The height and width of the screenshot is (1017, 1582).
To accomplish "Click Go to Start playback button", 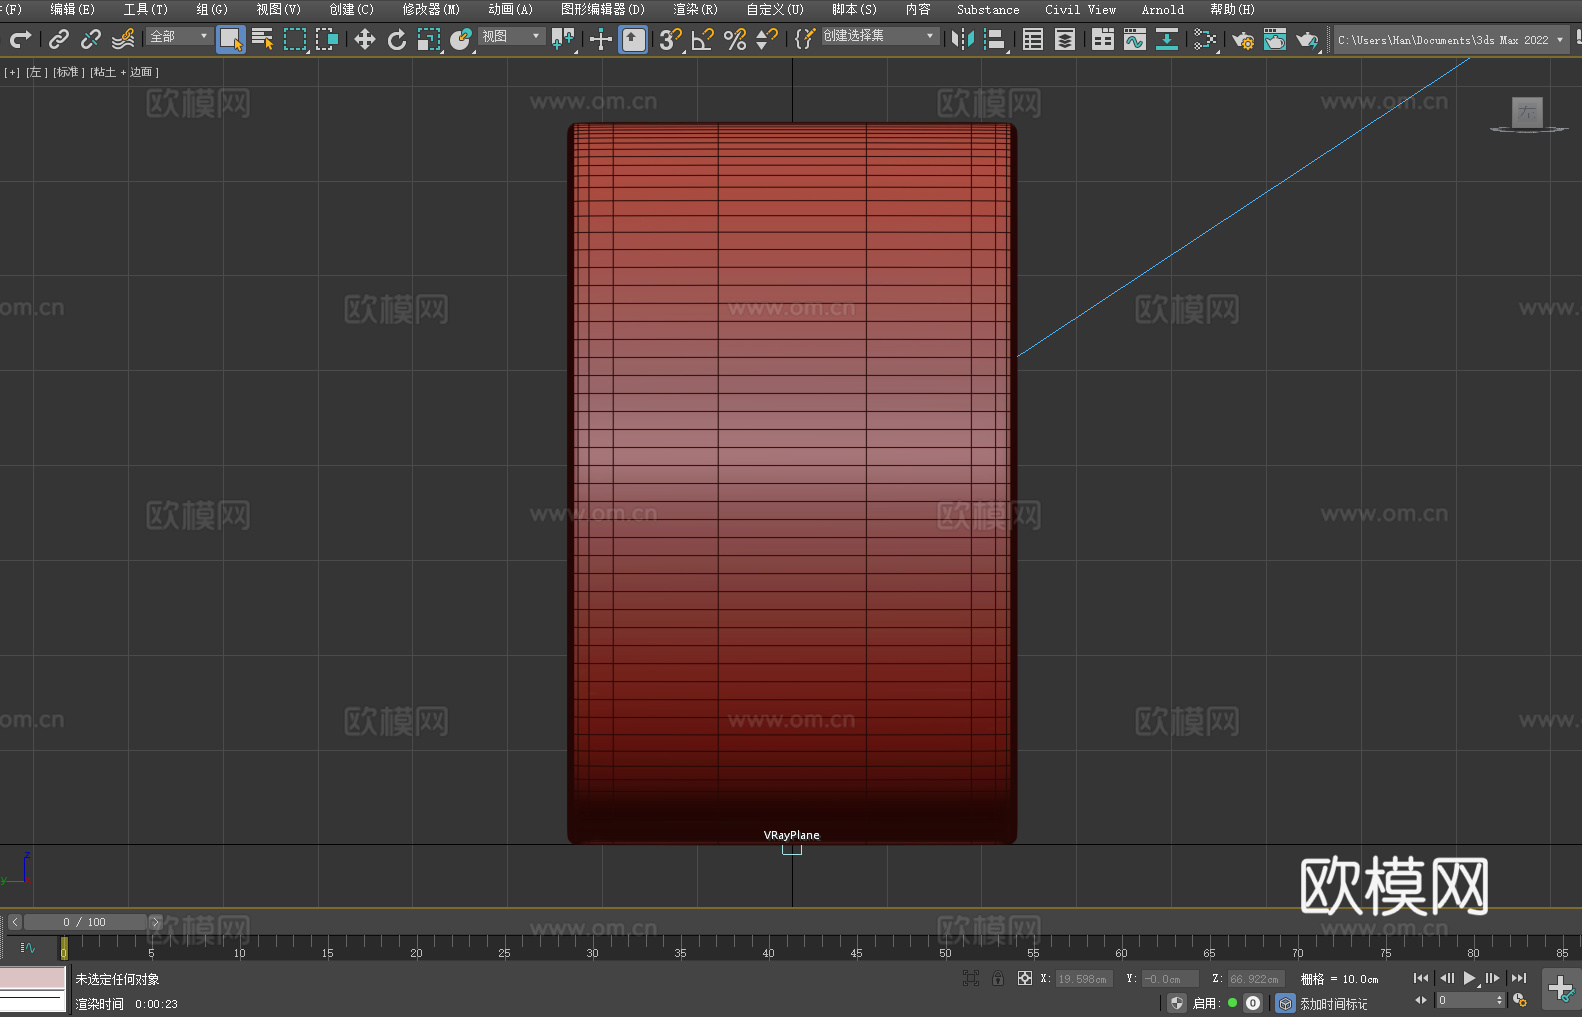I will tap(1421, 978).
